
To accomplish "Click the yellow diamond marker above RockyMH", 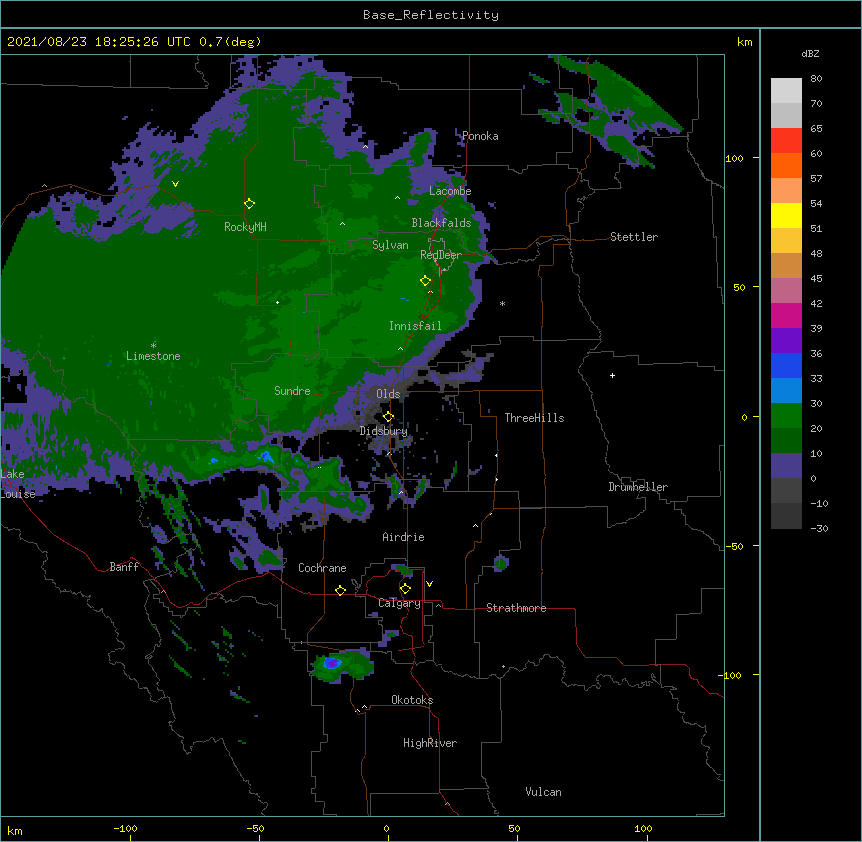I will pyautogui.click(x=249, y=204).
